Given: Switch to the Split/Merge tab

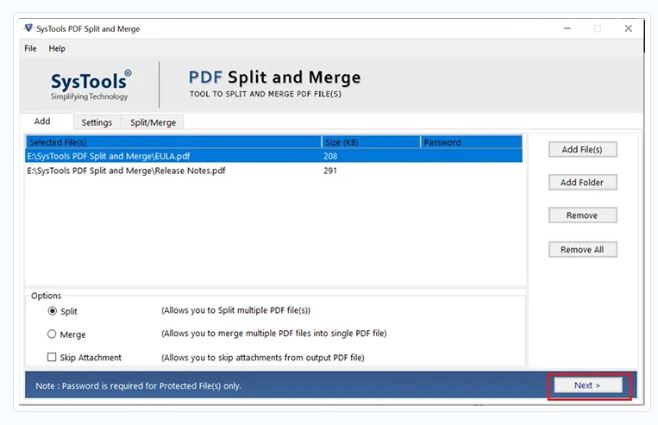Looking at the screenshot, I should [153, 123].
